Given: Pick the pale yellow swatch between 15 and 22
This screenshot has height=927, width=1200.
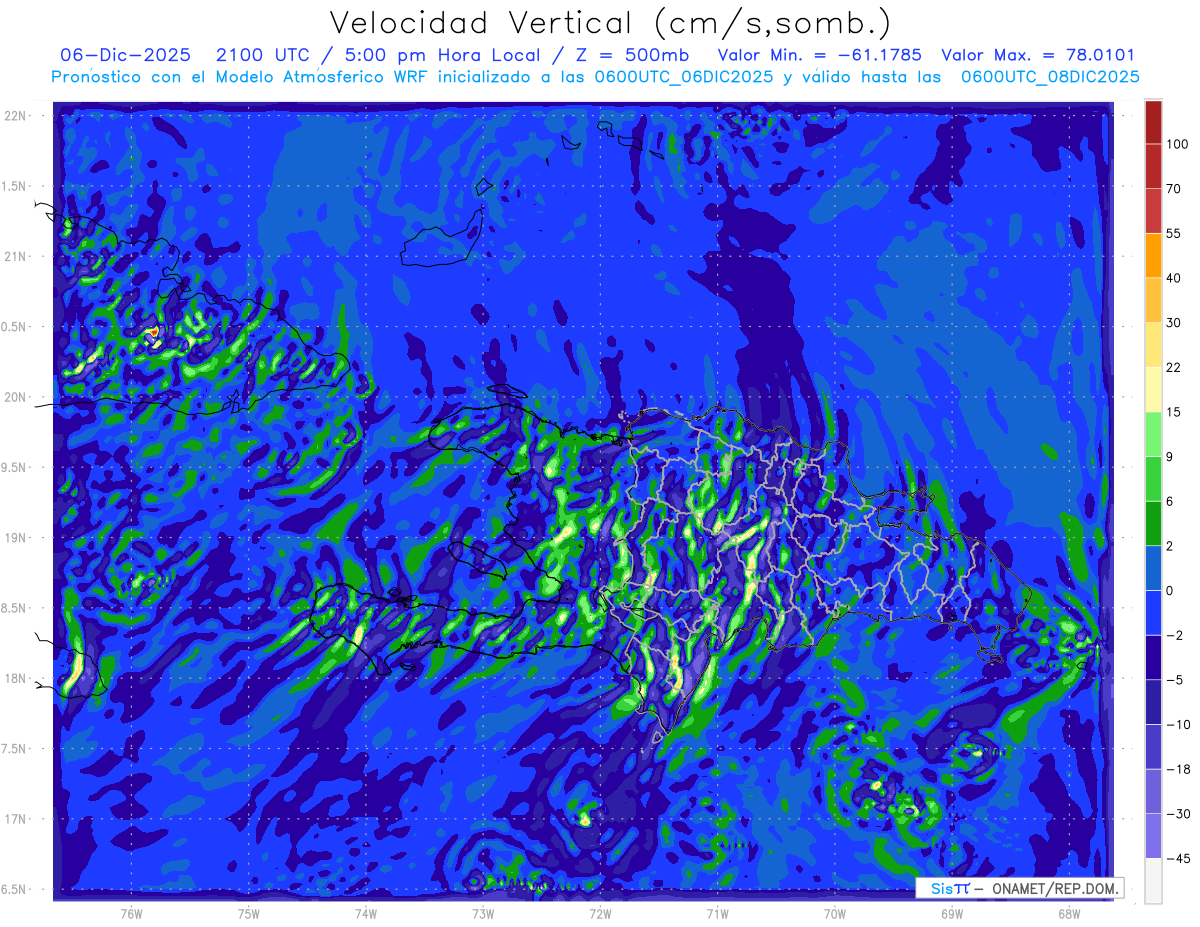Looking at the screenshot, I should [x=1153, y=388].
